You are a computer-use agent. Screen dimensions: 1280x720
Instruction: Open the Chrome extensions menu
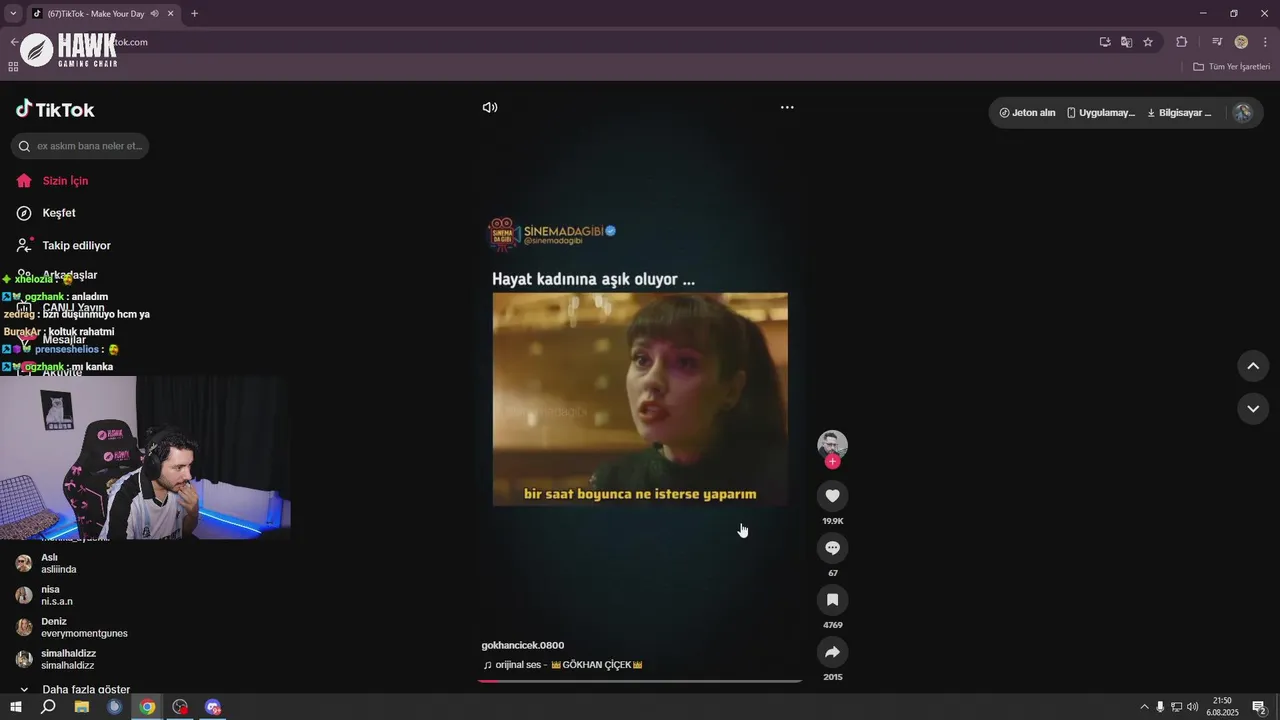1181,42
